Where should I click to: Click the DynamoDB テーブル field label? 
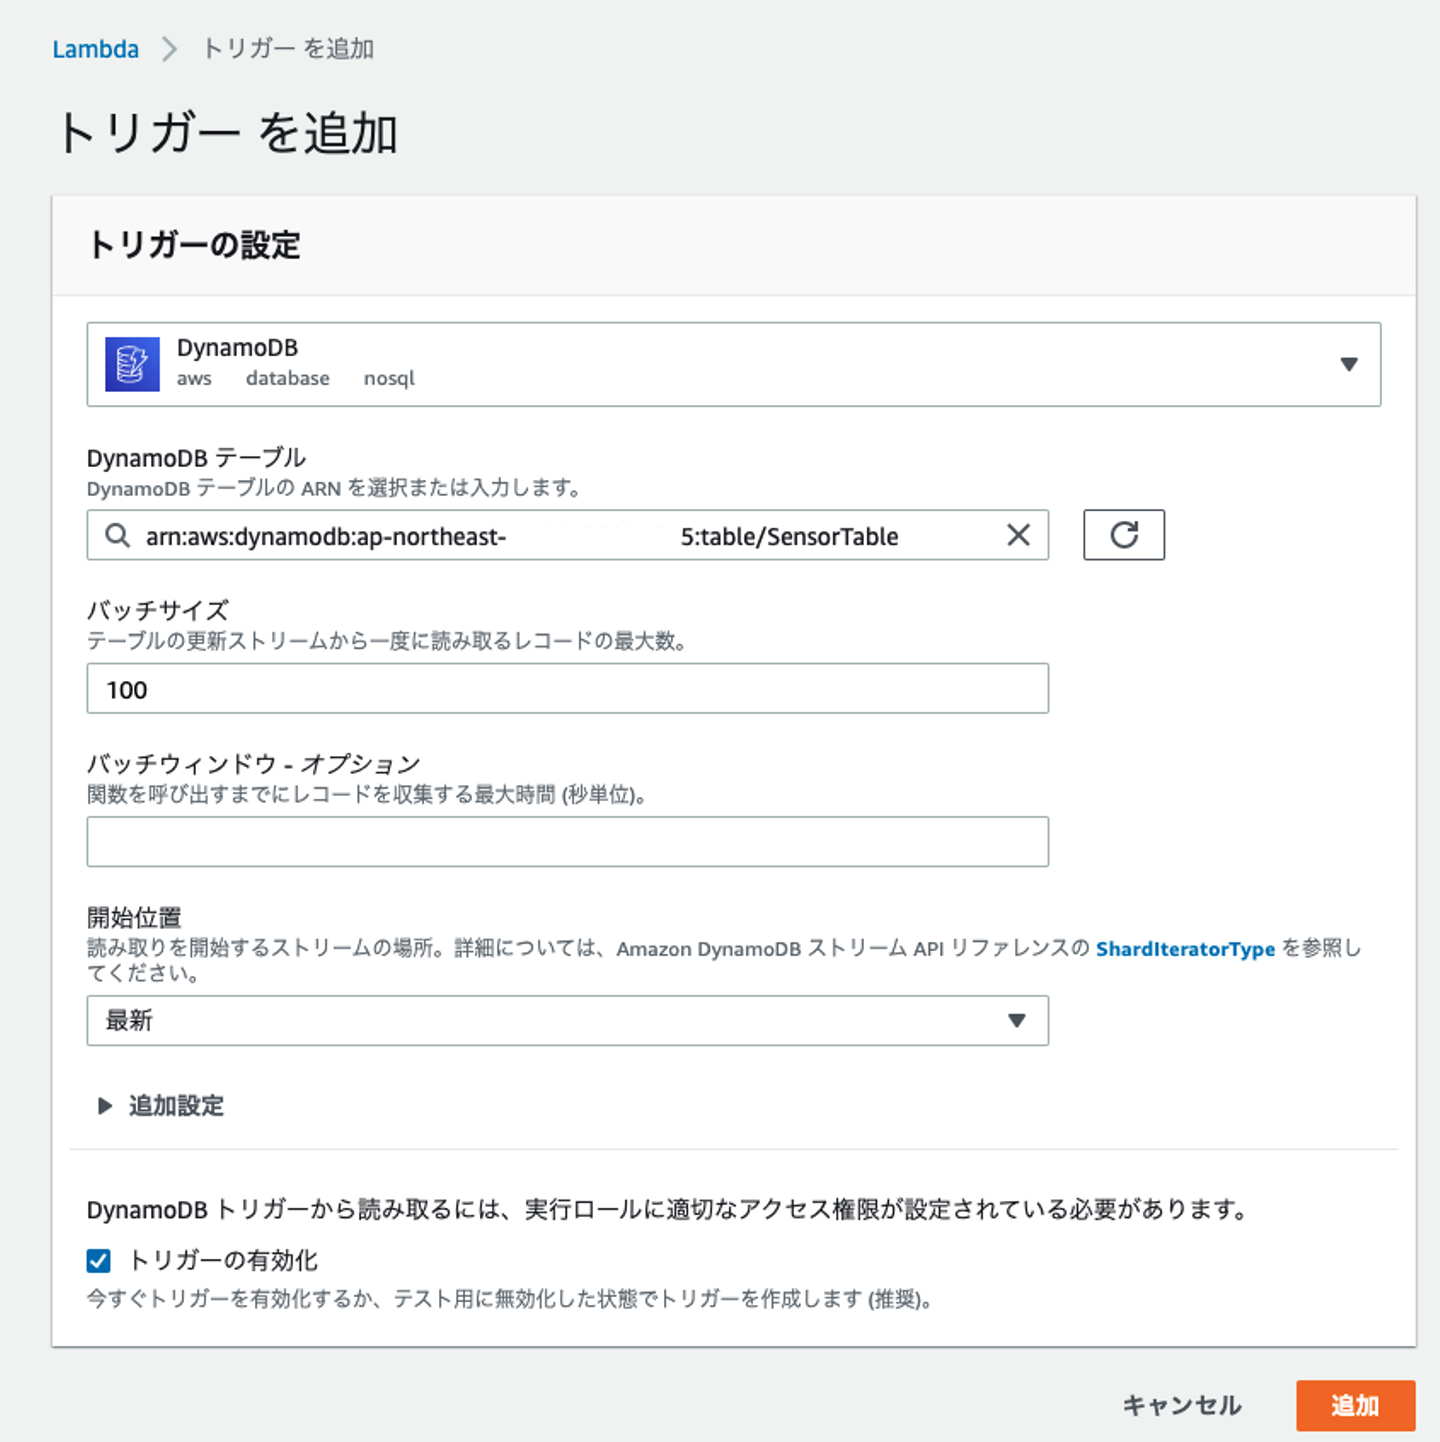(x=196, y=458)
